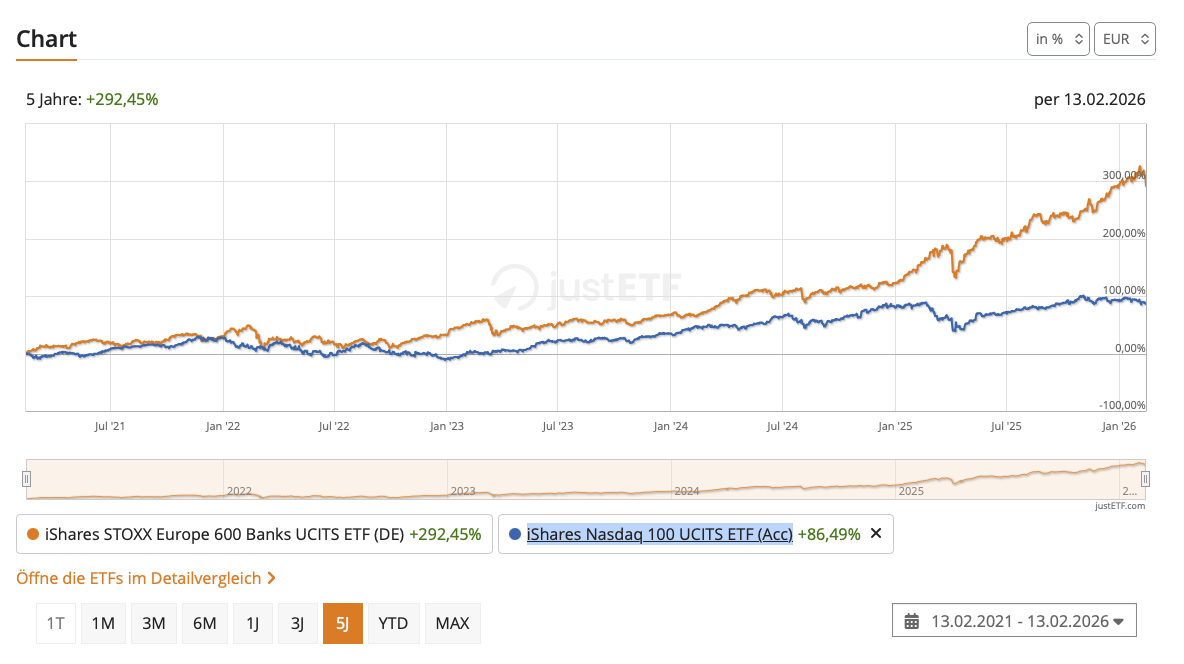
Task: Switch to the 6M time range
Action: [x=205, y=623]
